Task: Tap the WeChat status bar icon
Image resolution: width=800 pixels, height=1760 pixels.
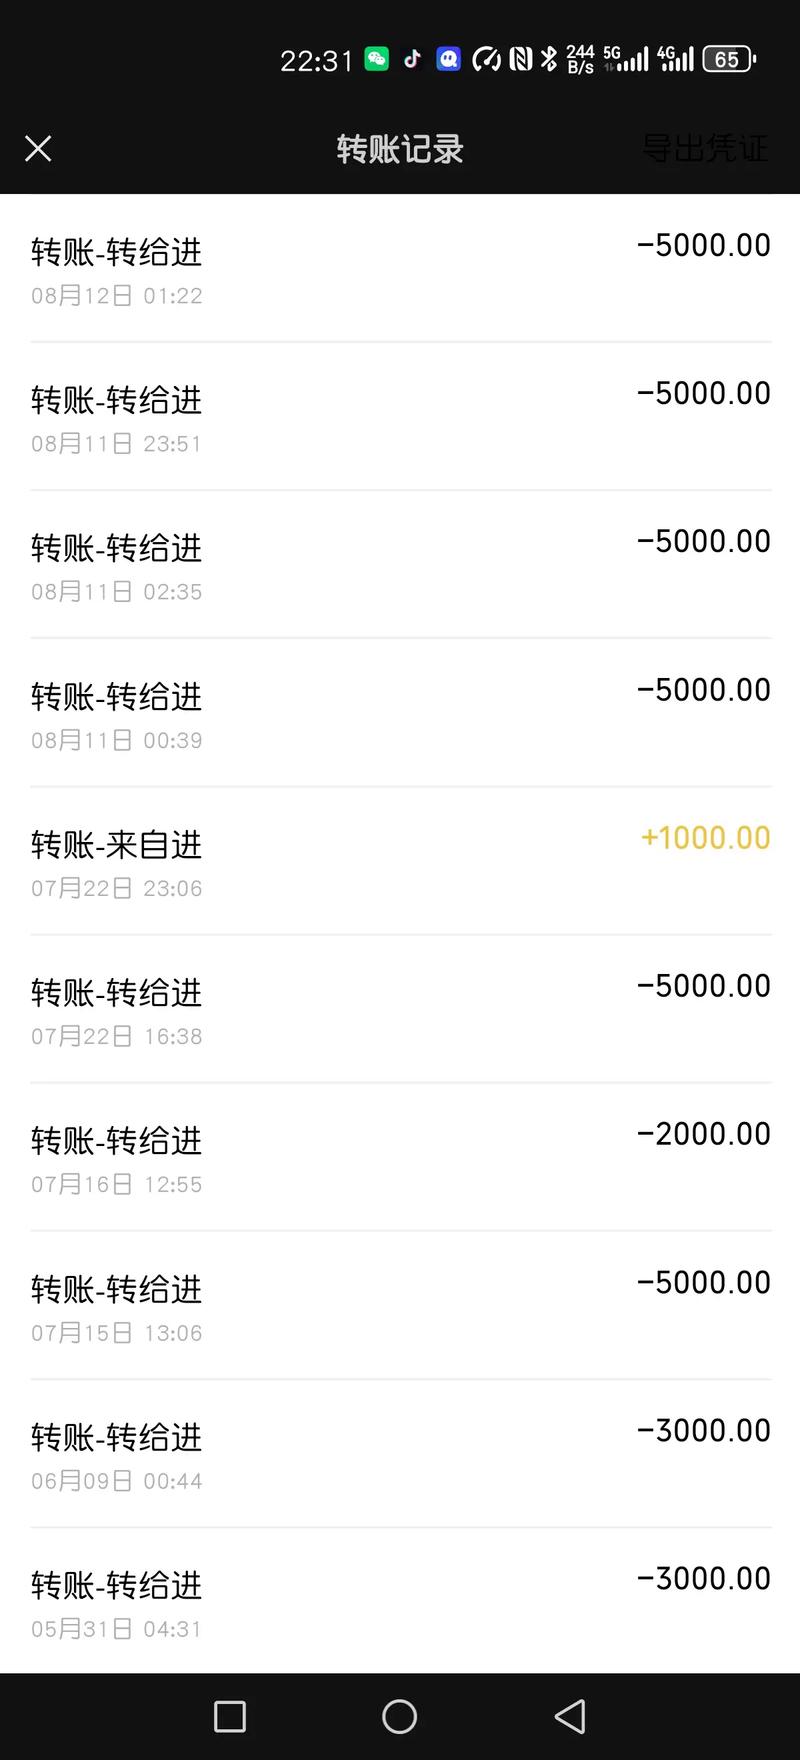Action: coord(377,60)
